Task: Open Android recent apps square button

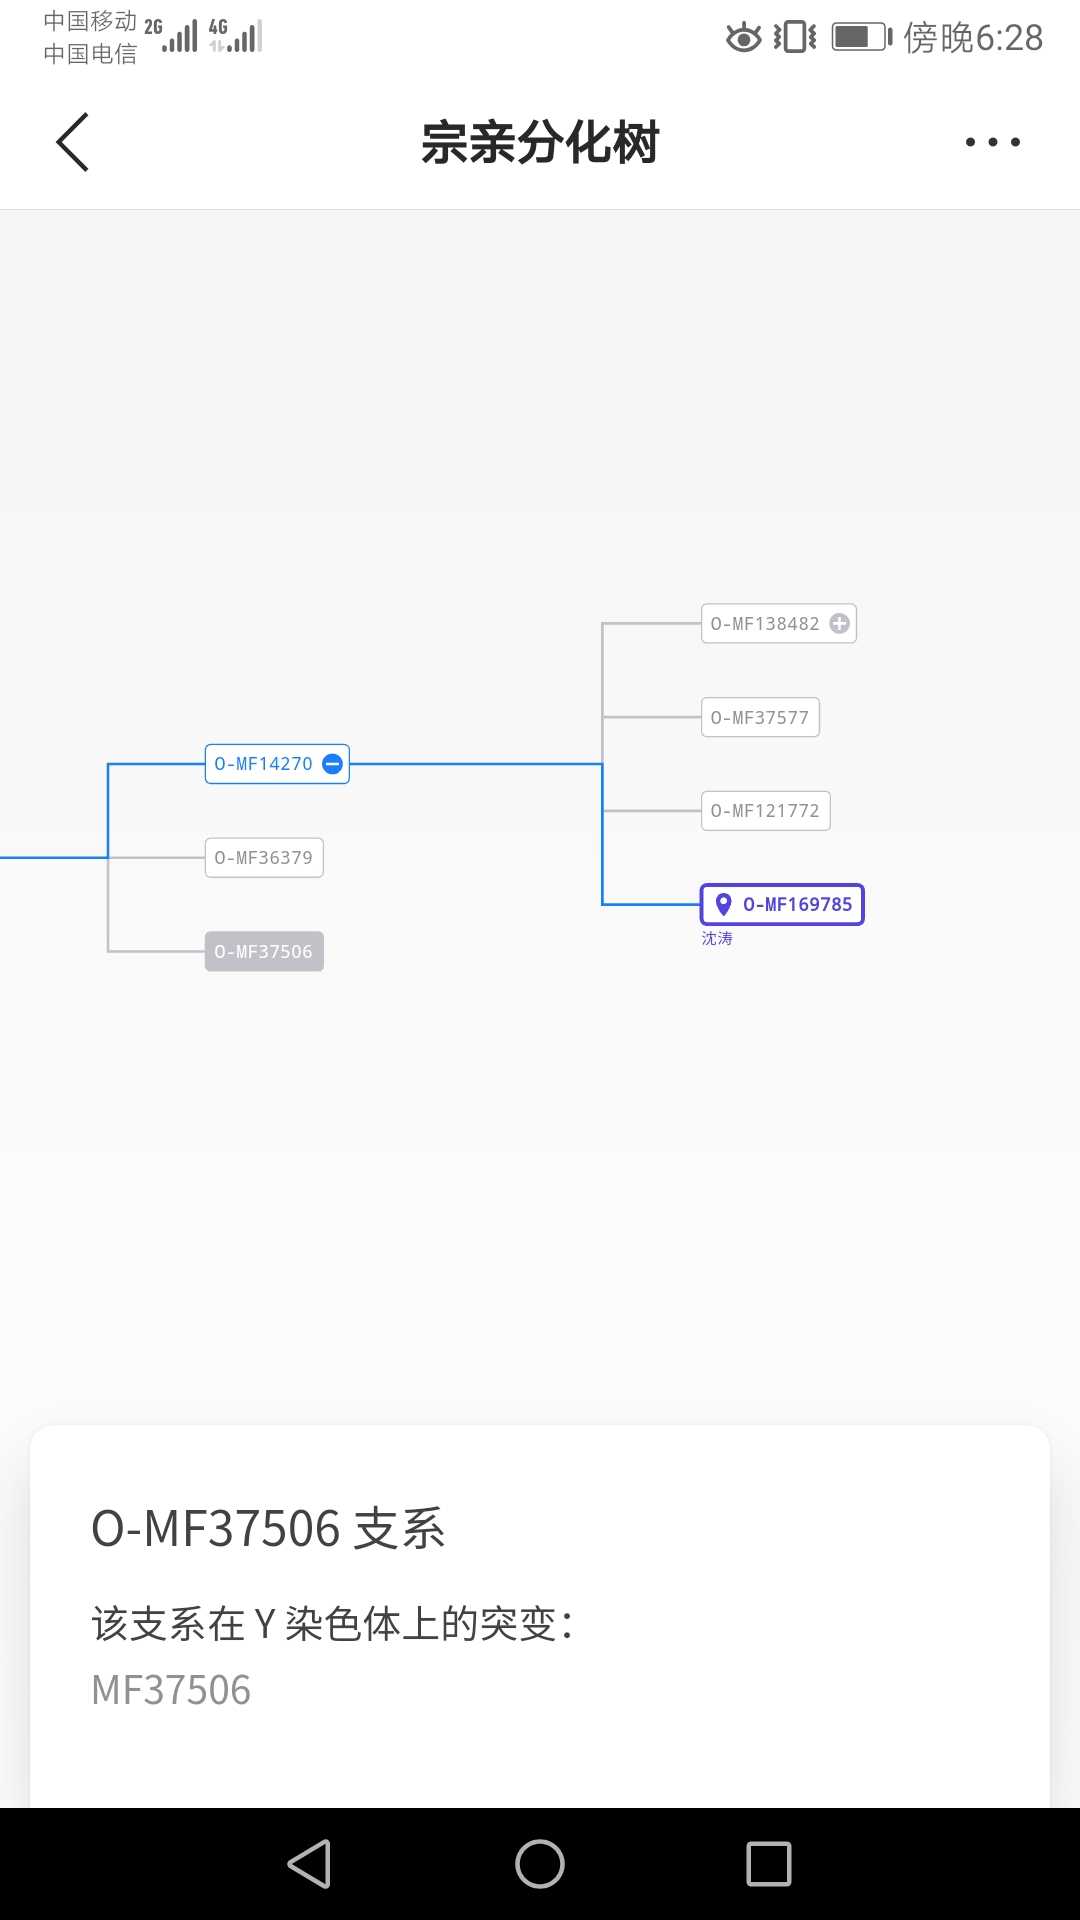Action: 768,1864
